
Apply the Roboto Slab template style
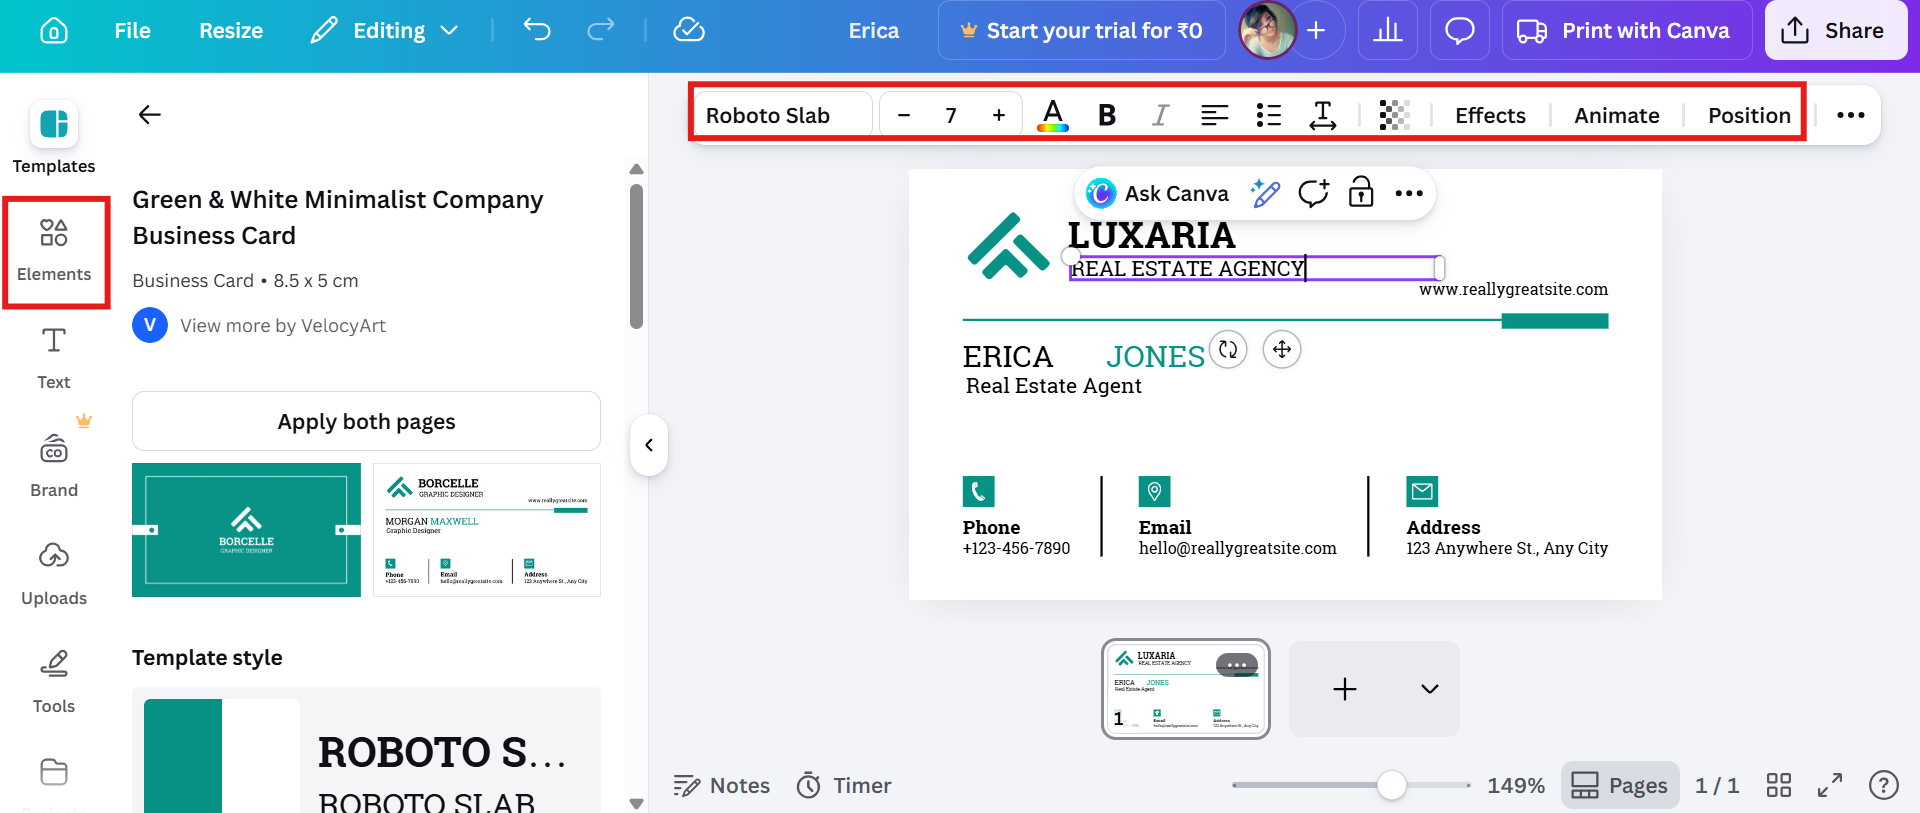point(366,750)
